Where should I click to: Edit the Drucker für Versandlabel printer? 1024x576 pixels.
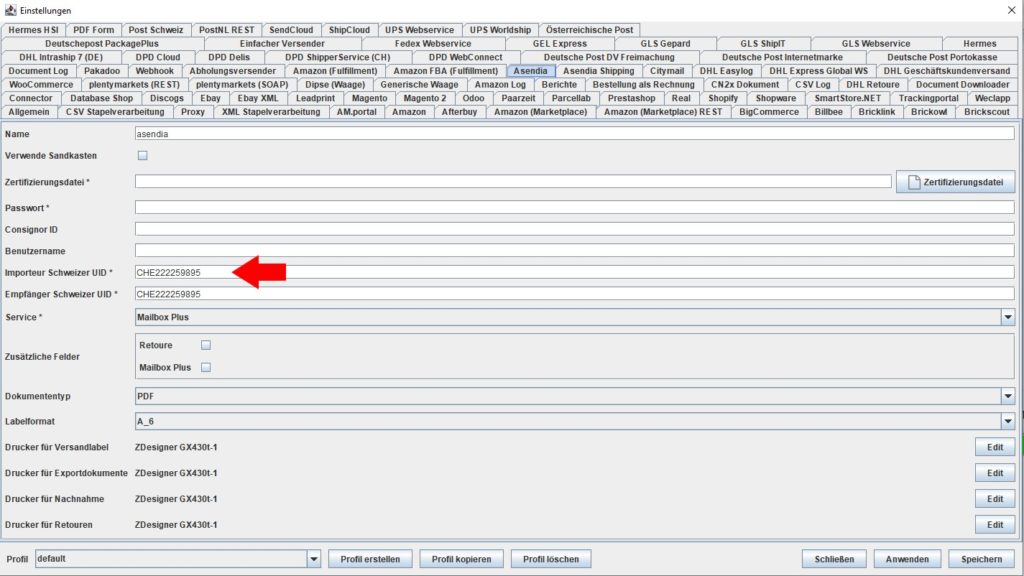click(995, 447)
